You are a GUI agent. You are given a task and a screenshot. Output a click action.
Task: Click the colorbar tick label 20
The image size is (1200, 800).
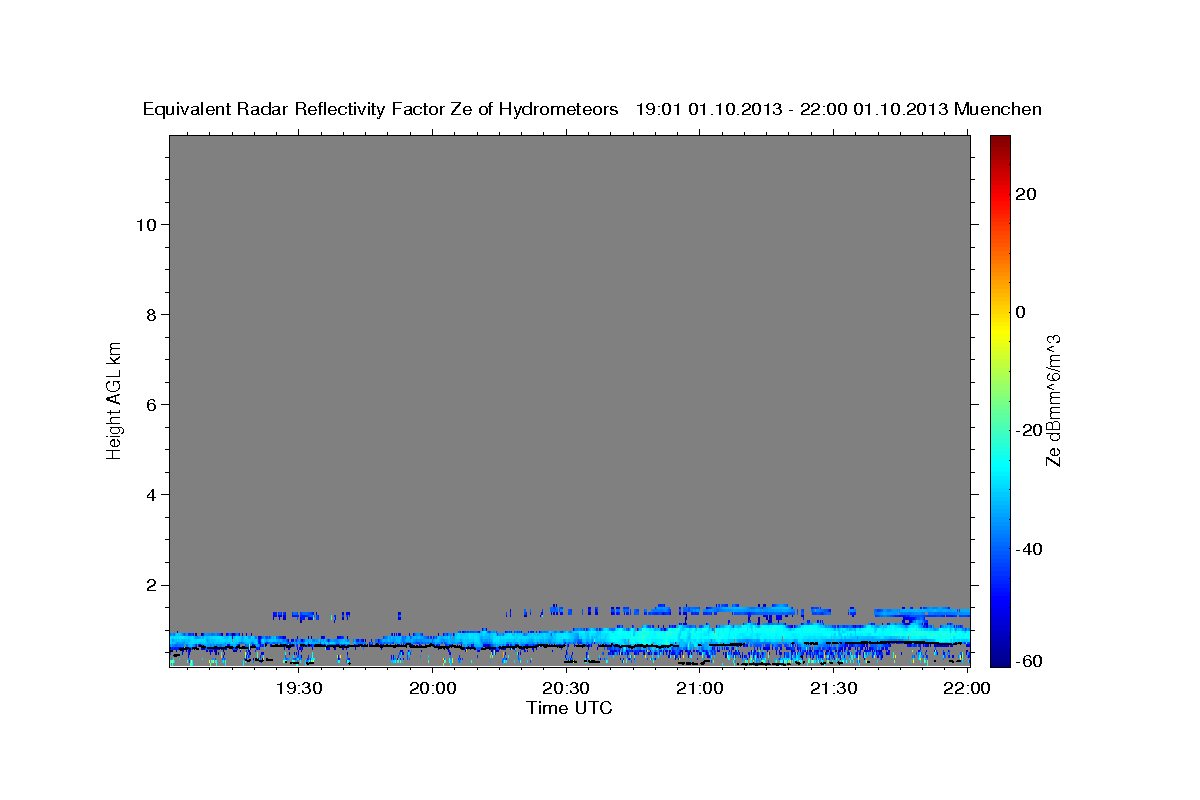pos(1027,194)
